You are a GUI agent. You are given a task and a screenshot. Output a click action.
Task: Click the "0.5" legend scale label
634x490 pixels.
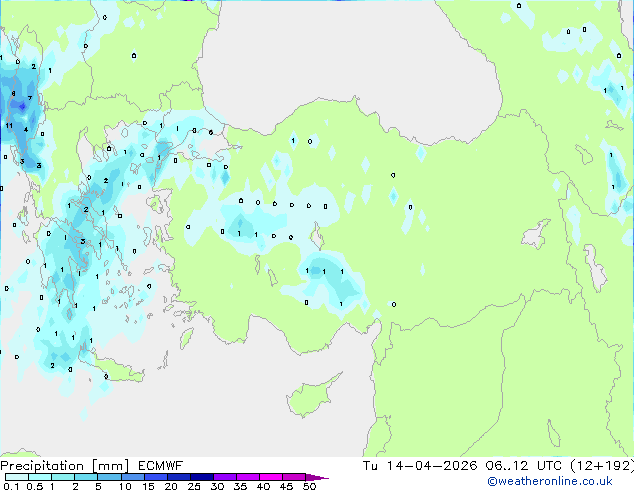click(35, 486)
